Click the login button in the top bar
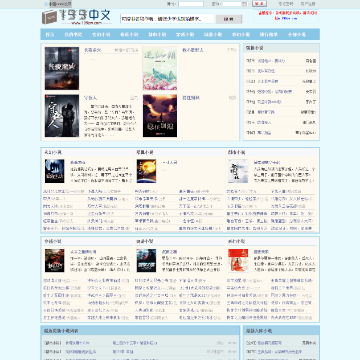The image size is (360, 360). coord(259,4)
